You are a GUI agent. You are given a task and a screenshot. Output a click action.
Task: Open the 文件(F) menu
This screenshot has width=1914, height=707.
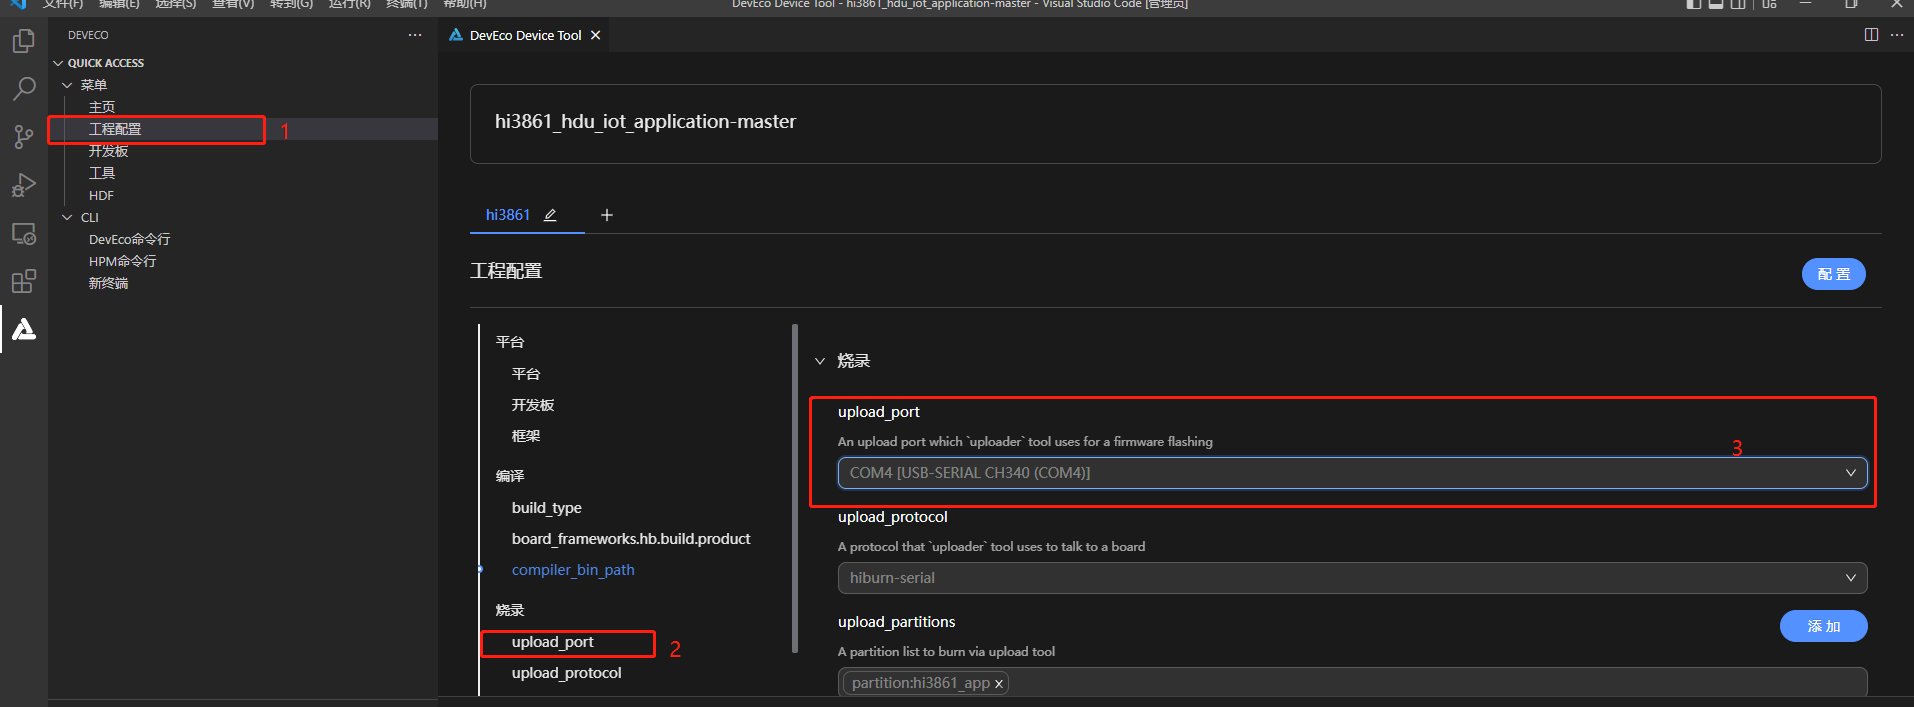click(x=63, y=4)
